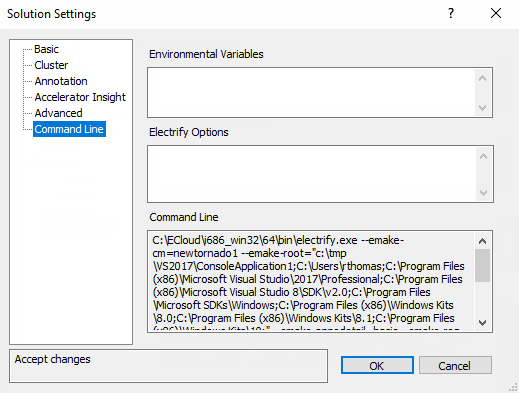The height and width of the screenshot is (393, 519).
Task: Select the Command Line tree item
Action: (x=69, y=129)
